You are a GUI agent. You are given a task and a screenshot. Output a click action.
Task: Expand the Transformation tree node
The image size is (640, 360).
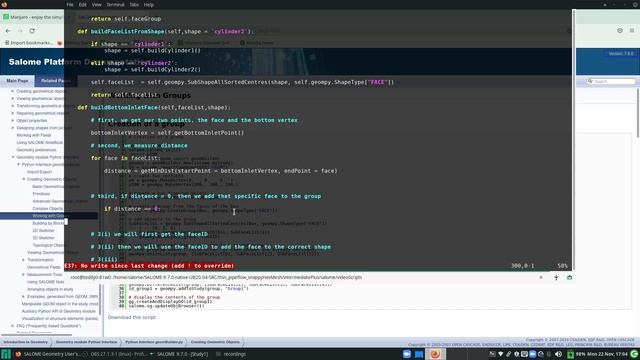(x=23, y=260)
